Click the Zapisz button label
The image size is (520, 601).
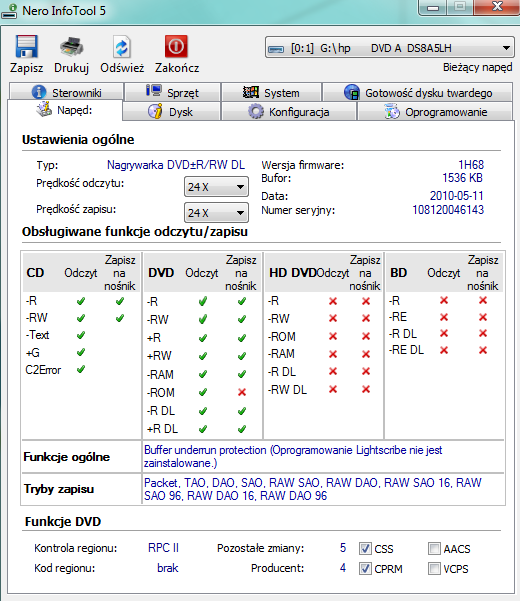[x=26, y=68]
